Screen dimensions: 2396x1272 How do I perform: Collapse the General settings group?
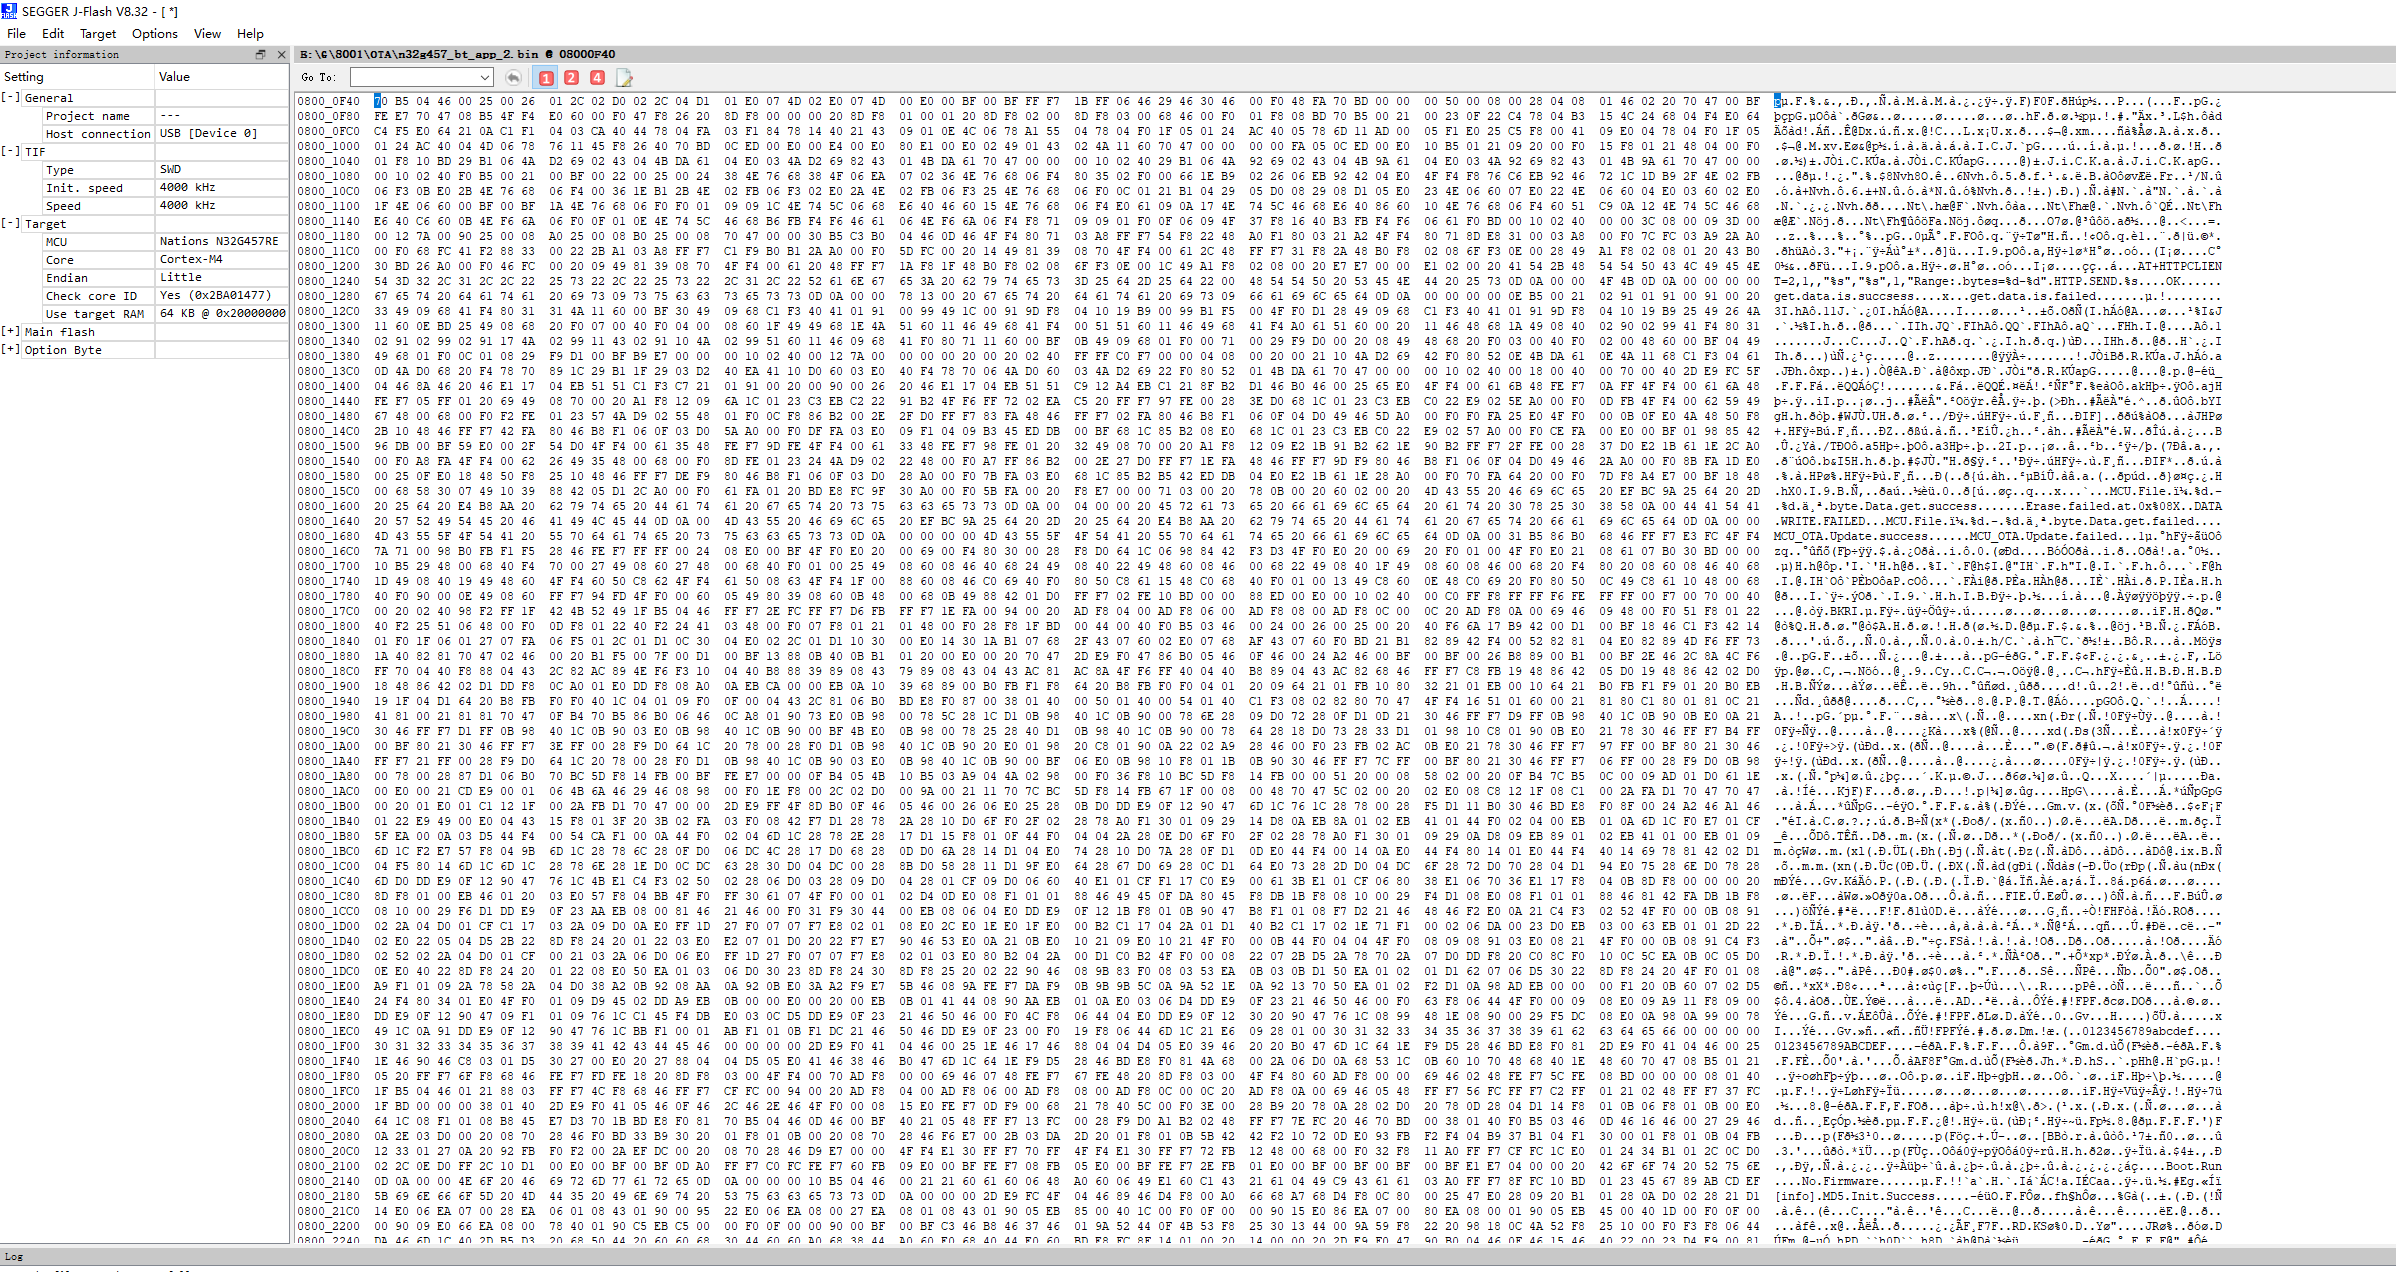(10, 98)
